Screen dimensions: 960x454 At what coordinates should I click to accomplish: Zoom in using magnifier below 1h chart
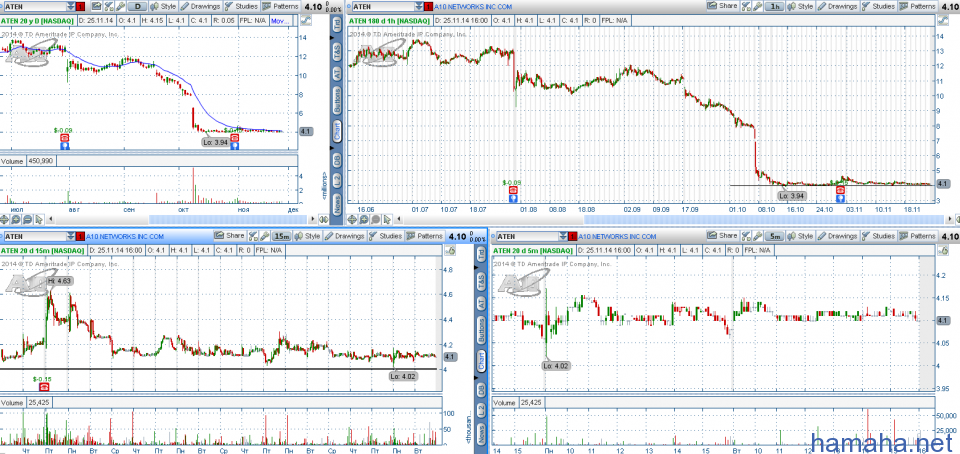(x=364, y=219)
